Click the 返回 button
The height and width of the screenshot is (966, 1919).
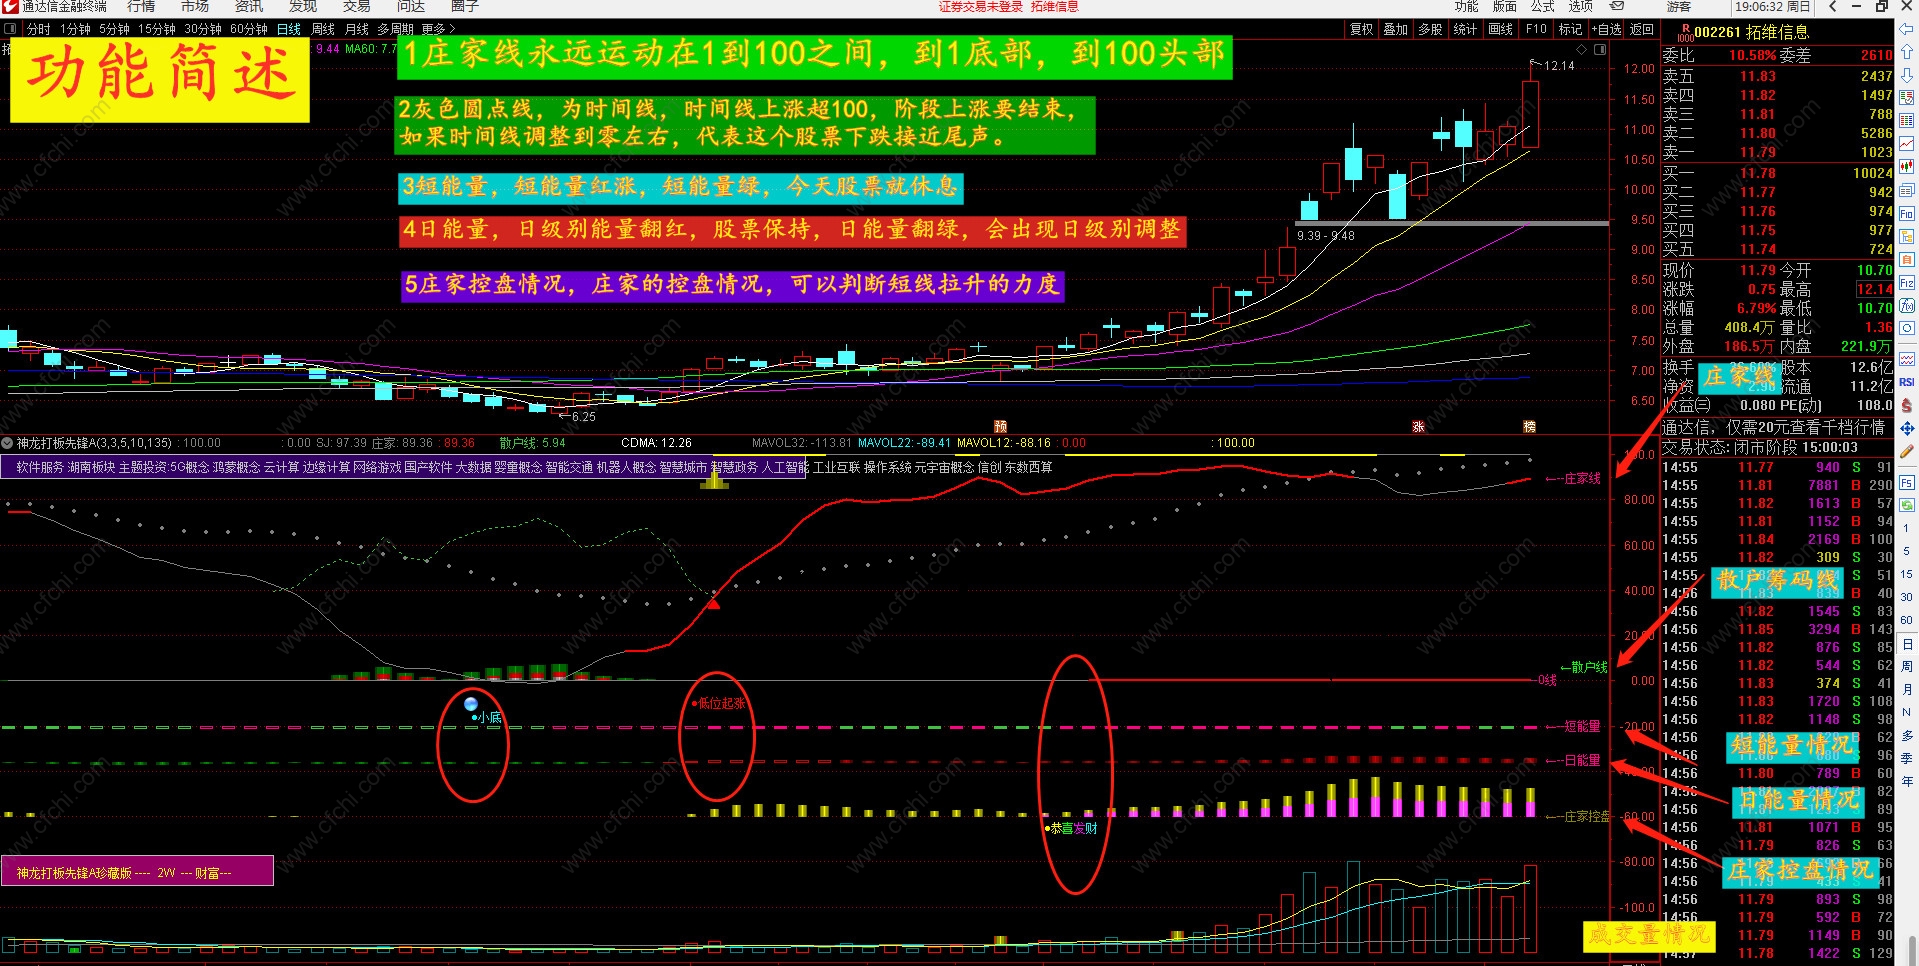[x=1642, y=29]
